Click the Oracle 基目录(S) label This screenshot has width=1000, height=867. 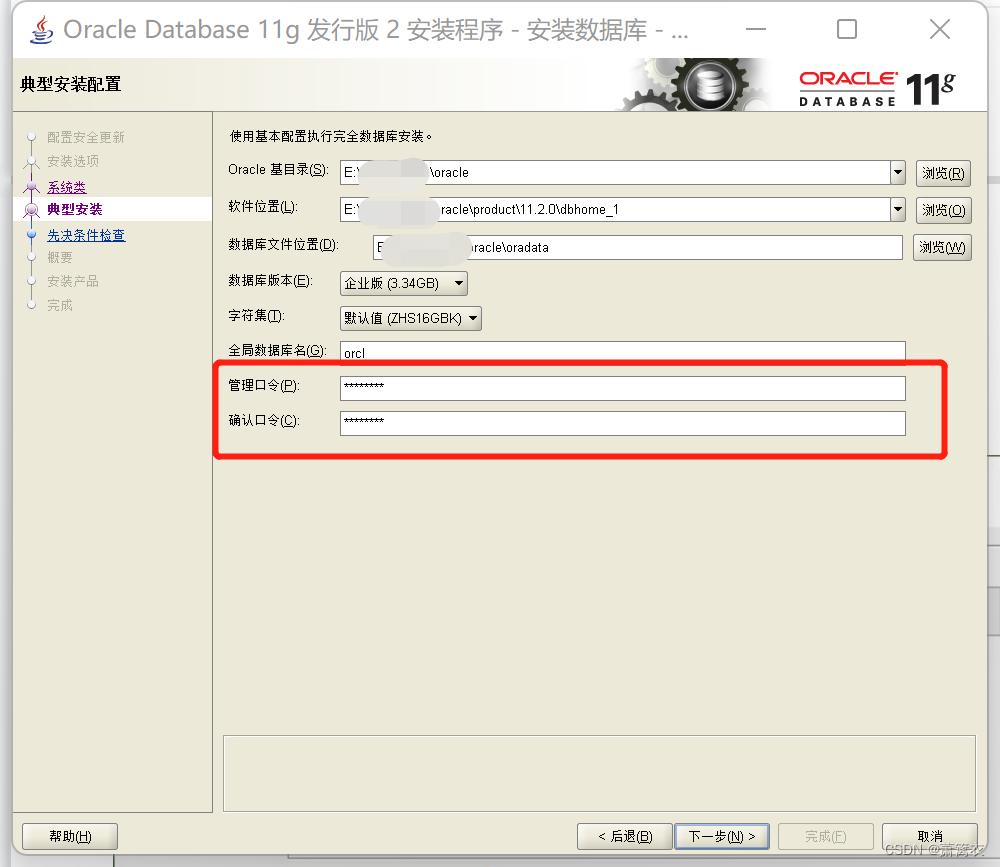pos(279,170)
